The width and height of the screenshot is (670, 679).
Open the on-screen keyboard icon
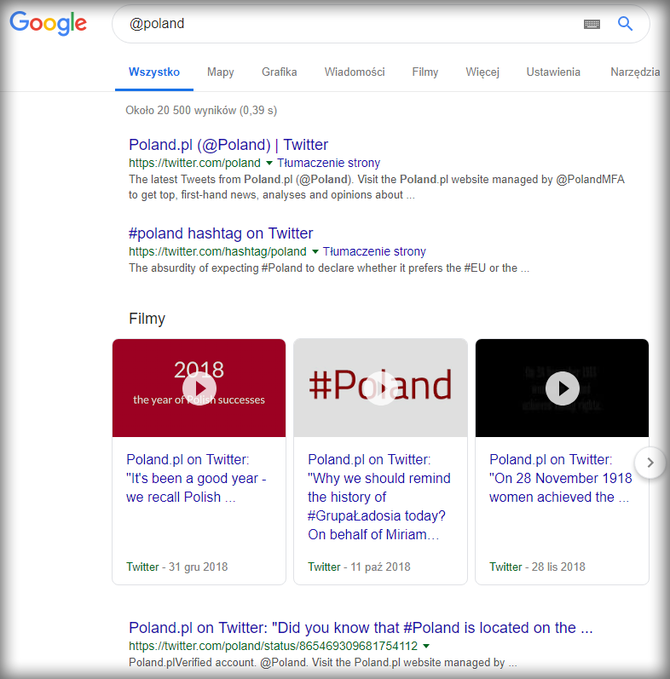(592, 24)
